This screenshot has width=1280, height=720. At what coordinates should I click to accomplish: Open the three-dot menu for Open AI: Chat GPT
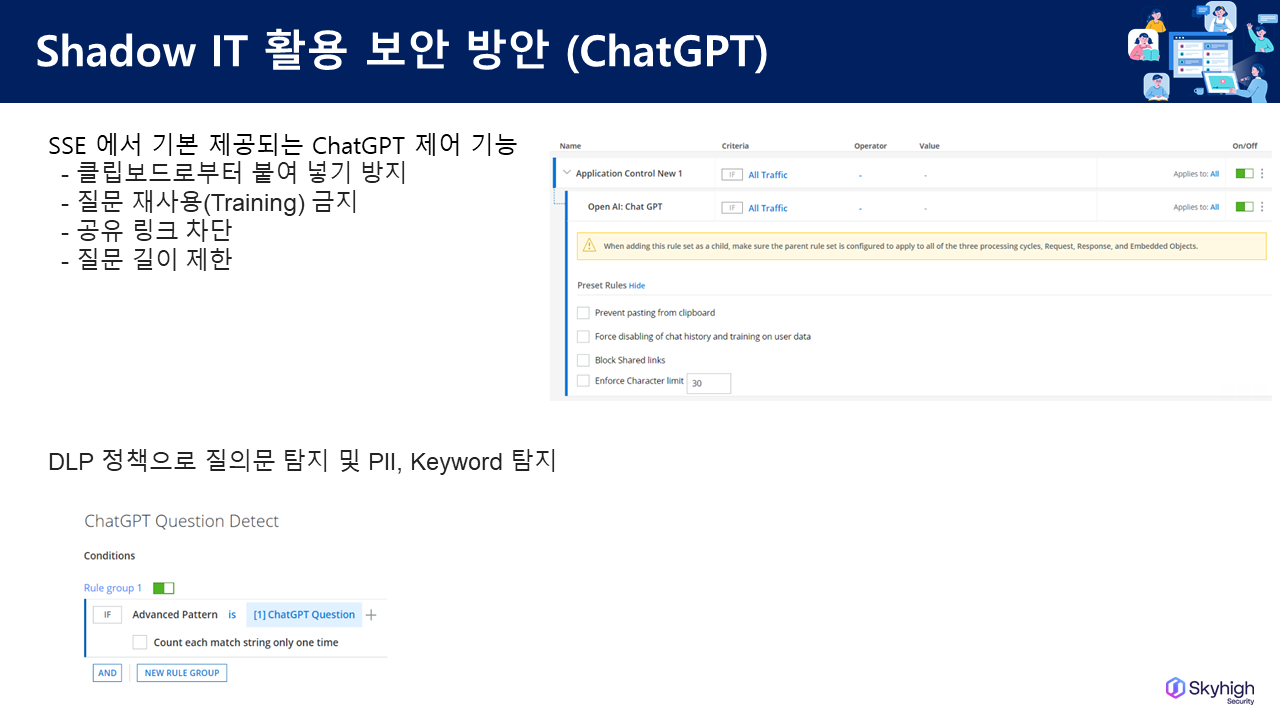(1262, 207)
